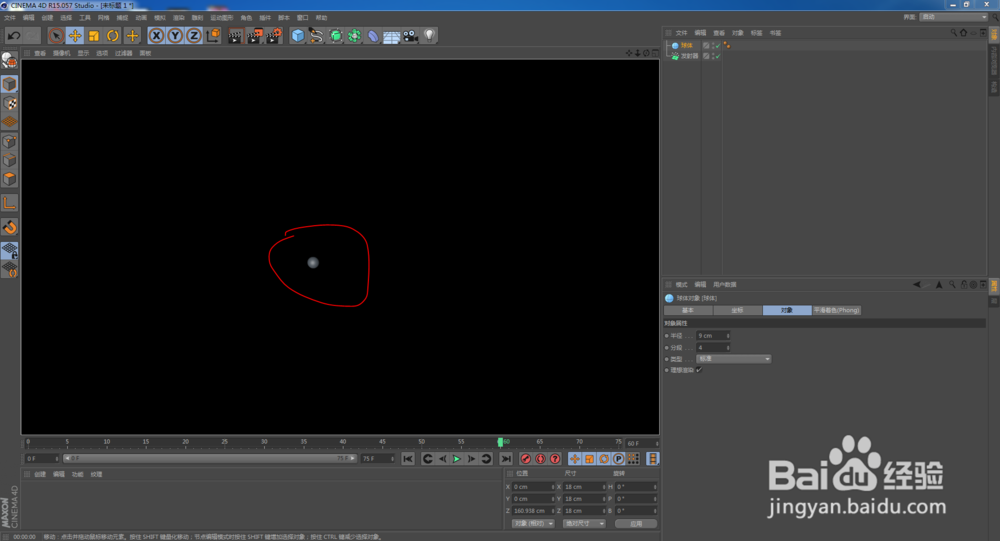The width and height of the screenshot is (1000, 541).
Task: Go to the end of animation
Action: point(506,459)
